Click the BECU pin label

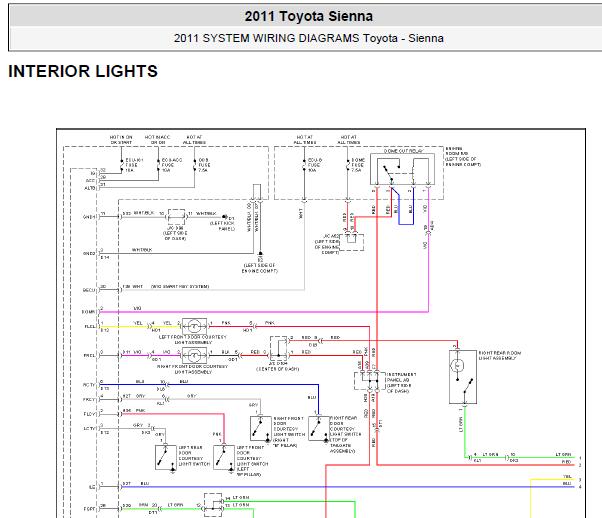click(89, 290)
